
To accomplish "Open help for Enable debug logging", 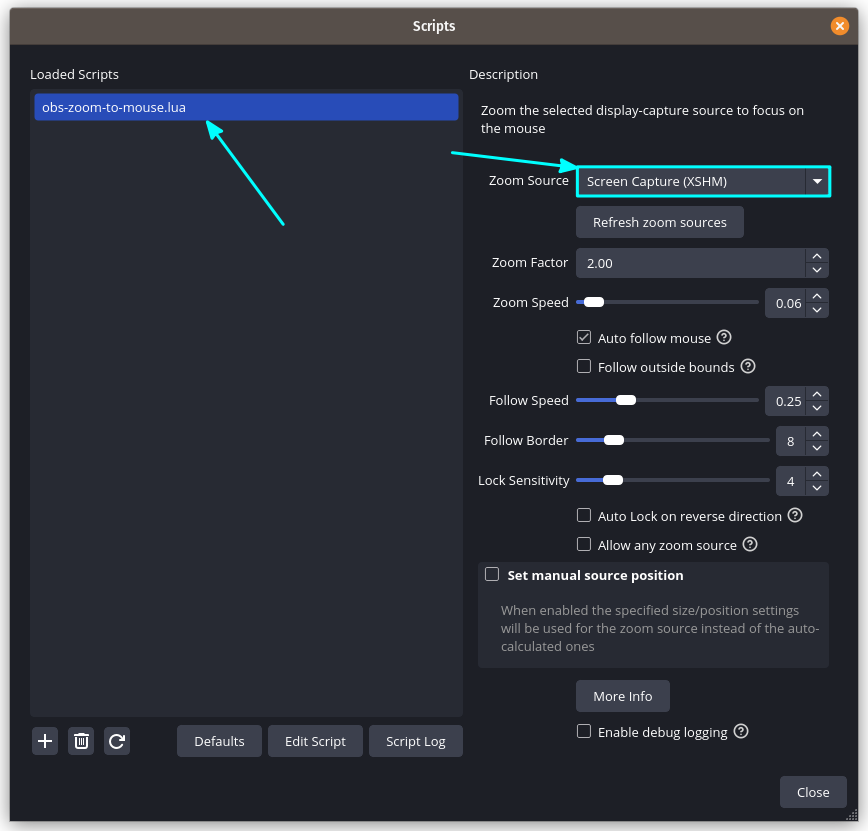I will 740,732.
